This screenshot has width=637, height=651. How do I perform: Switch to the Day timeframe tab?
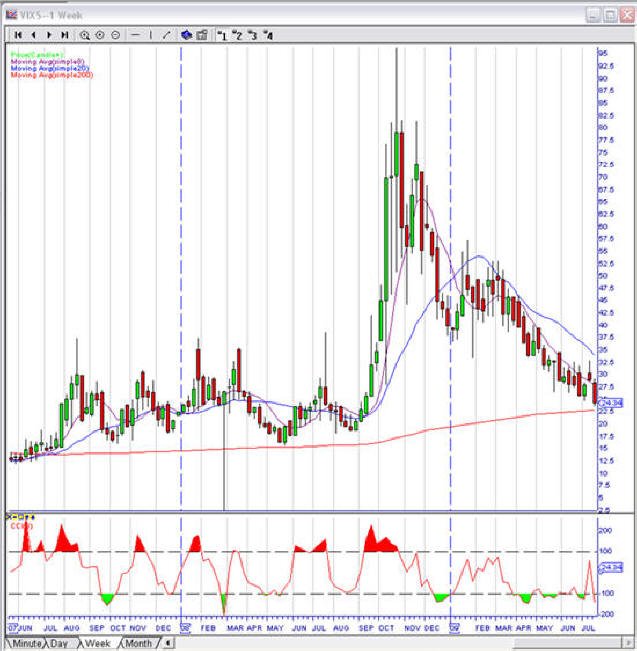coord(60,643)
